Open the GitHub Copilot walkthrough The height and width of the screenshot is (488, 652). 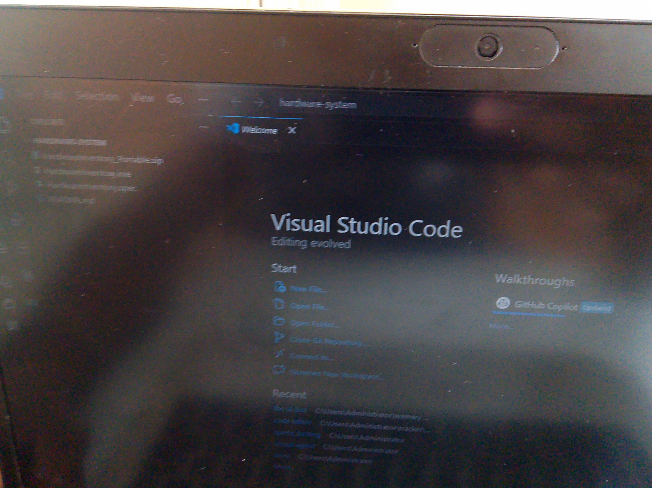pyautogui.click(x=546, y=306)
